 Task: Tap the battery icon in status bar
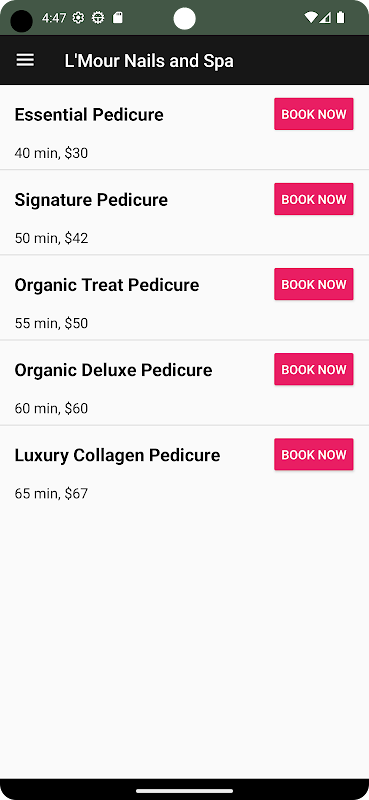tap(340, 18)
